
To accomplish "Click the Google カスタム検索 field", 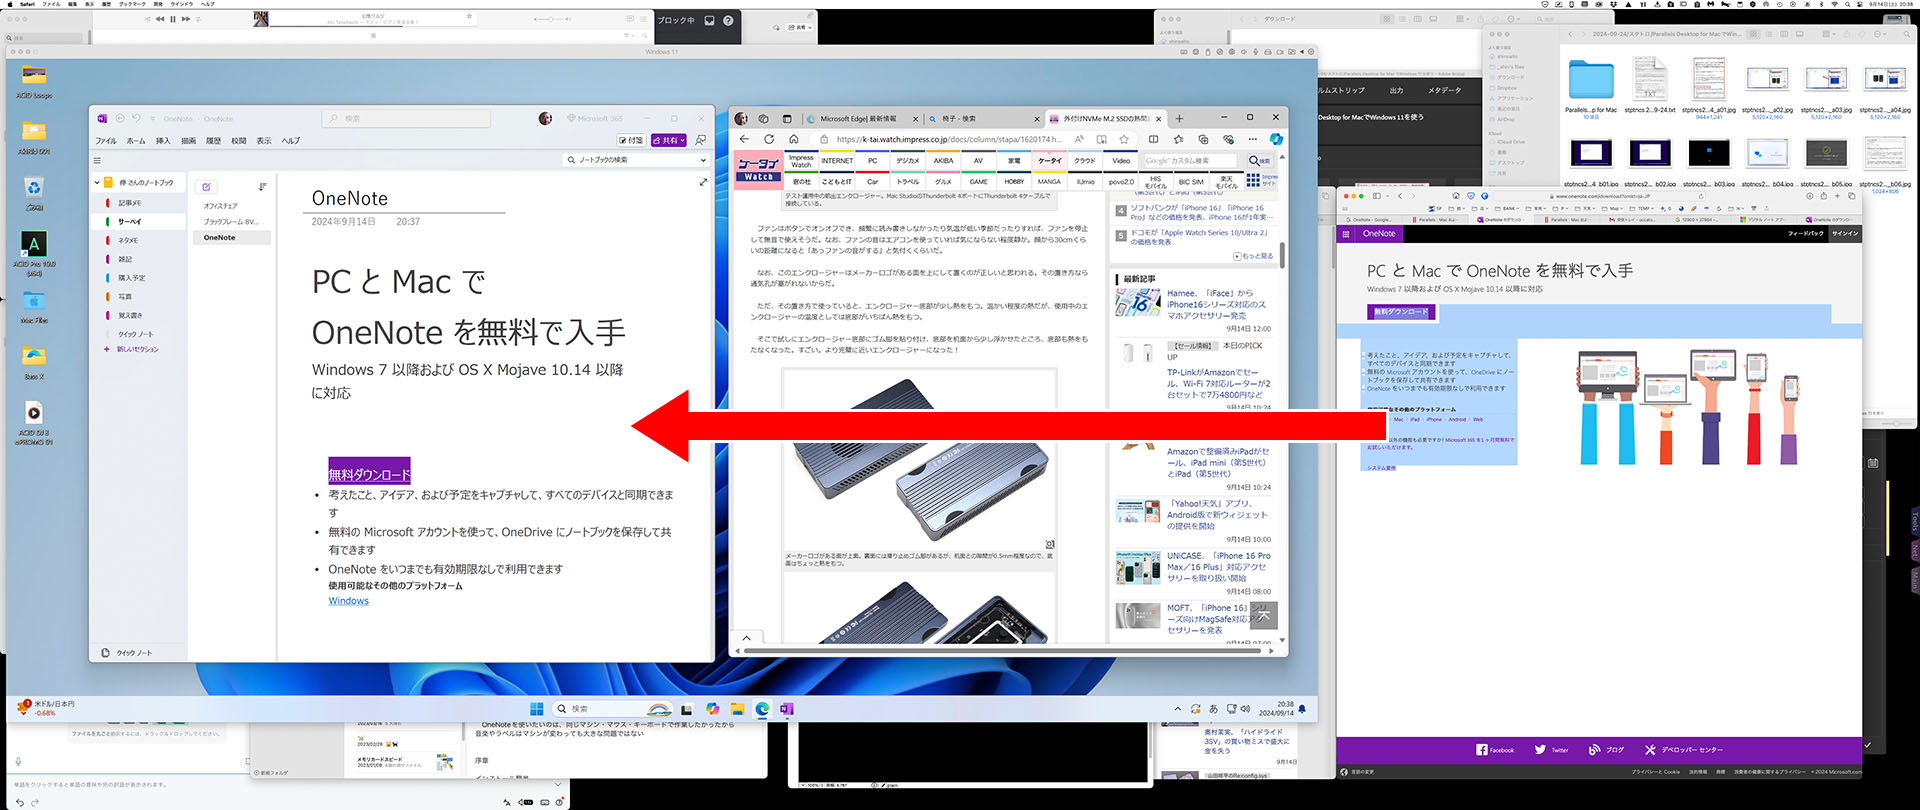I will coord(1193,160).
